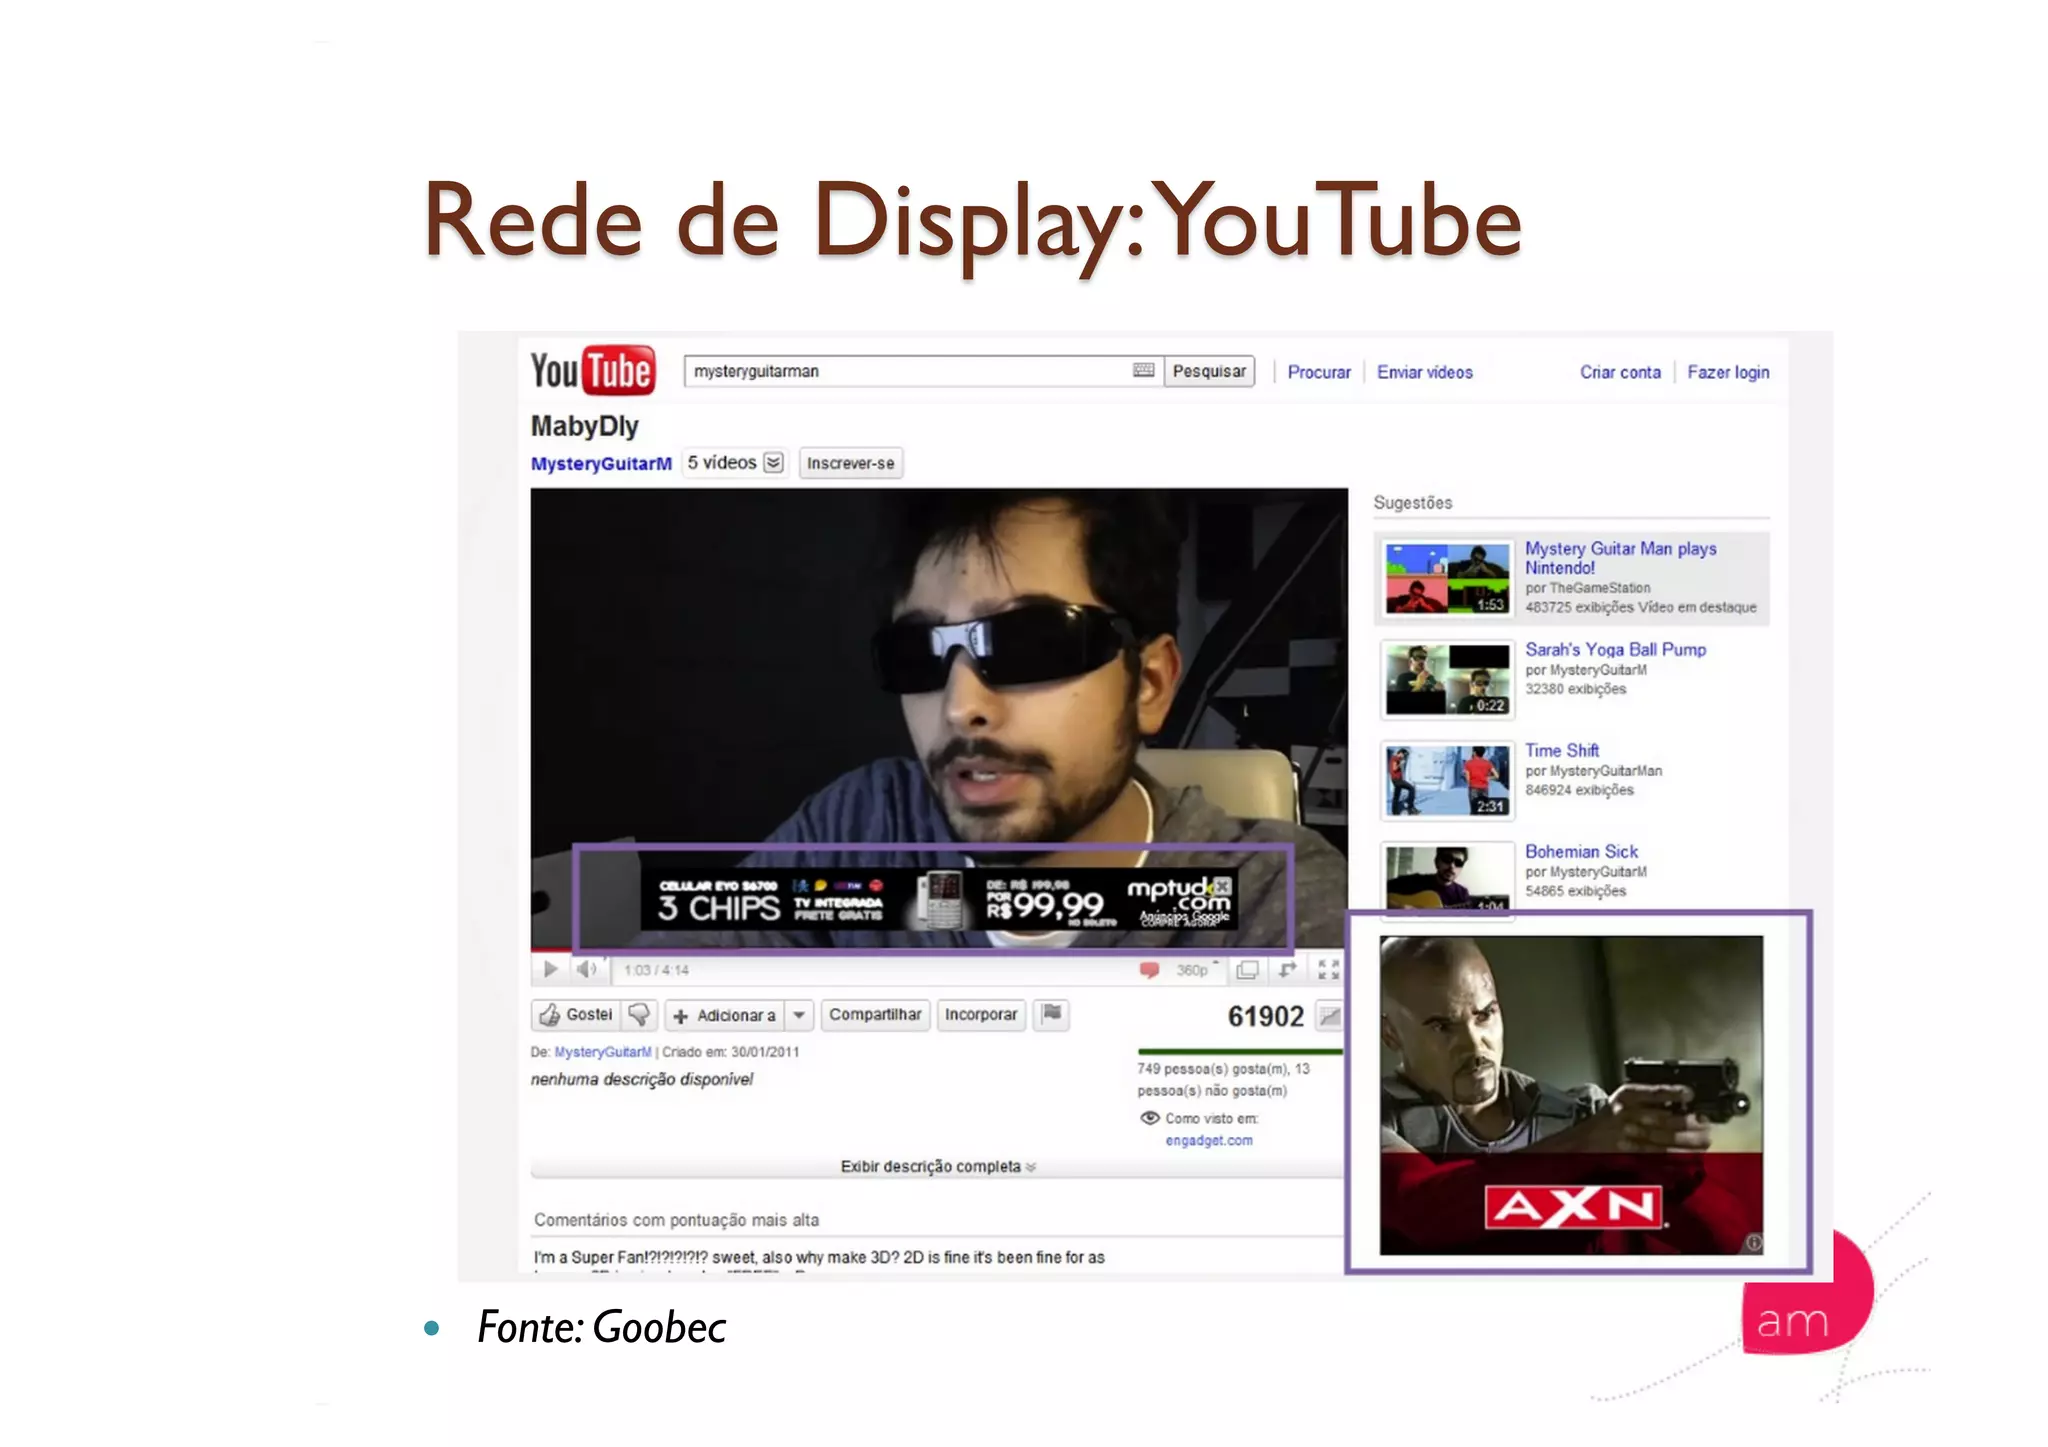
Task: Click the YouTube logo
Action: coord(592,370)
